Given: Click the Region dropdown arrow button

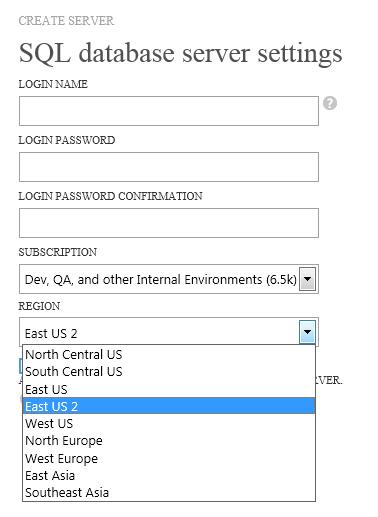Looking at the screenshot, I should [307, 332].
